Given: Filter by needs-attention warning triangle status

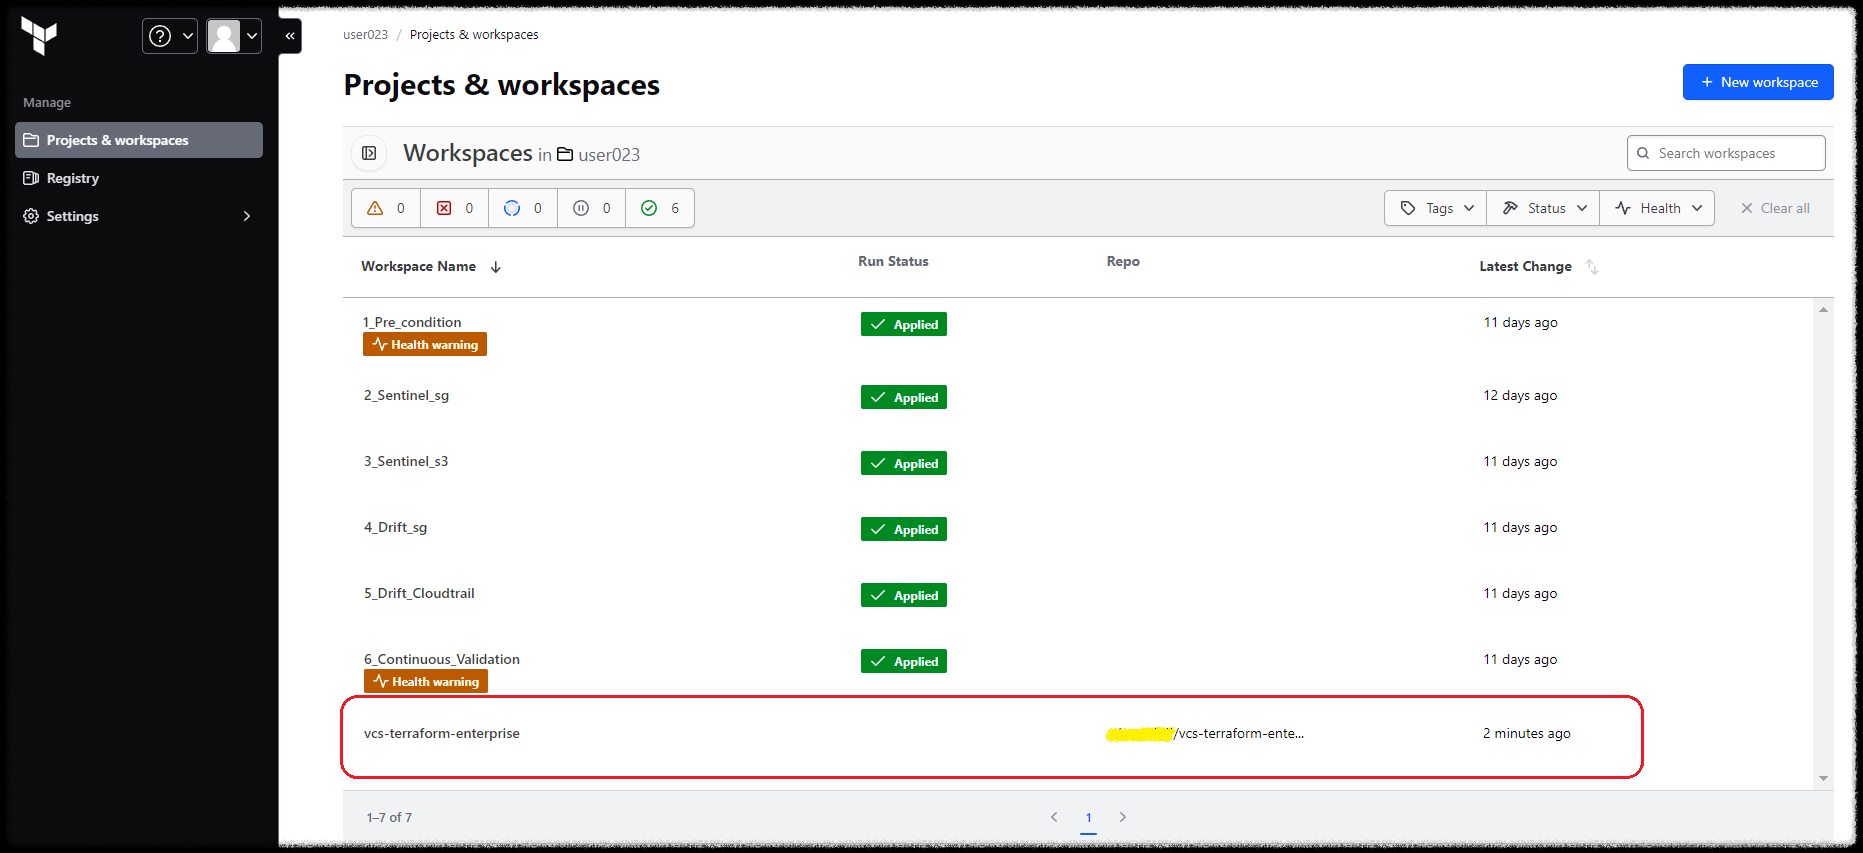Looking at the screenshot, I should [386, 208].
